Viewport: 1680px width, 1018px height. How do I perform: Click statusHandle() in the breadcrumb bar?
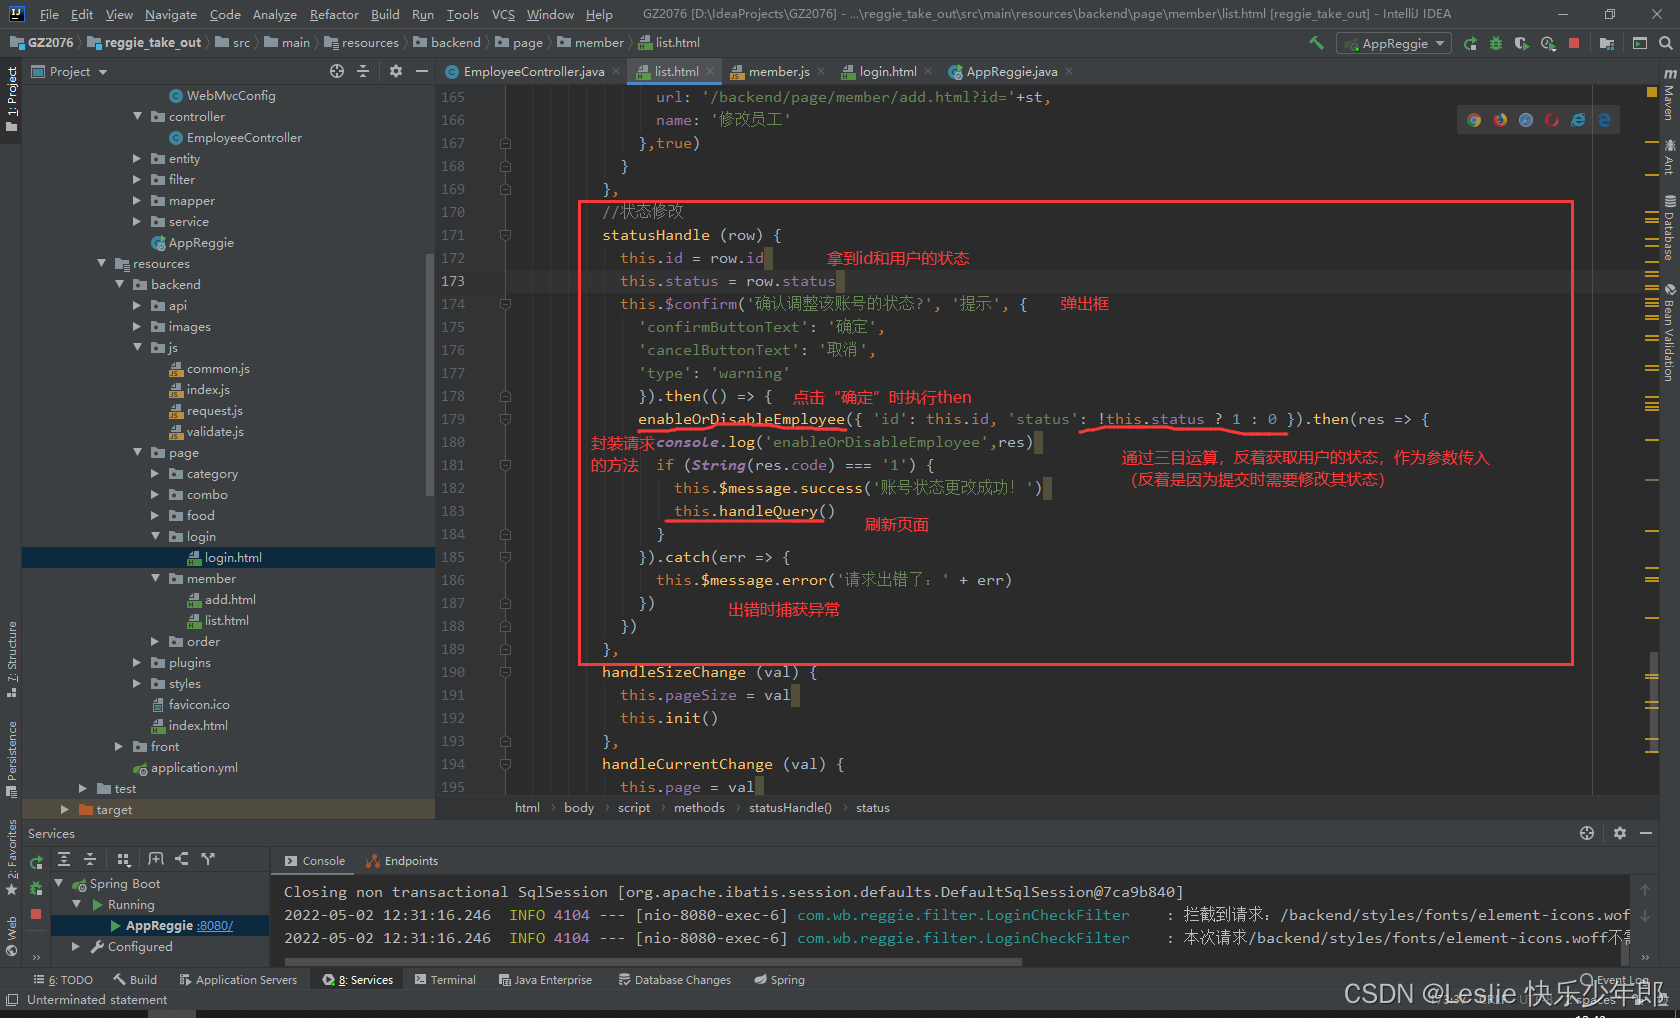[x=790, y=808]
